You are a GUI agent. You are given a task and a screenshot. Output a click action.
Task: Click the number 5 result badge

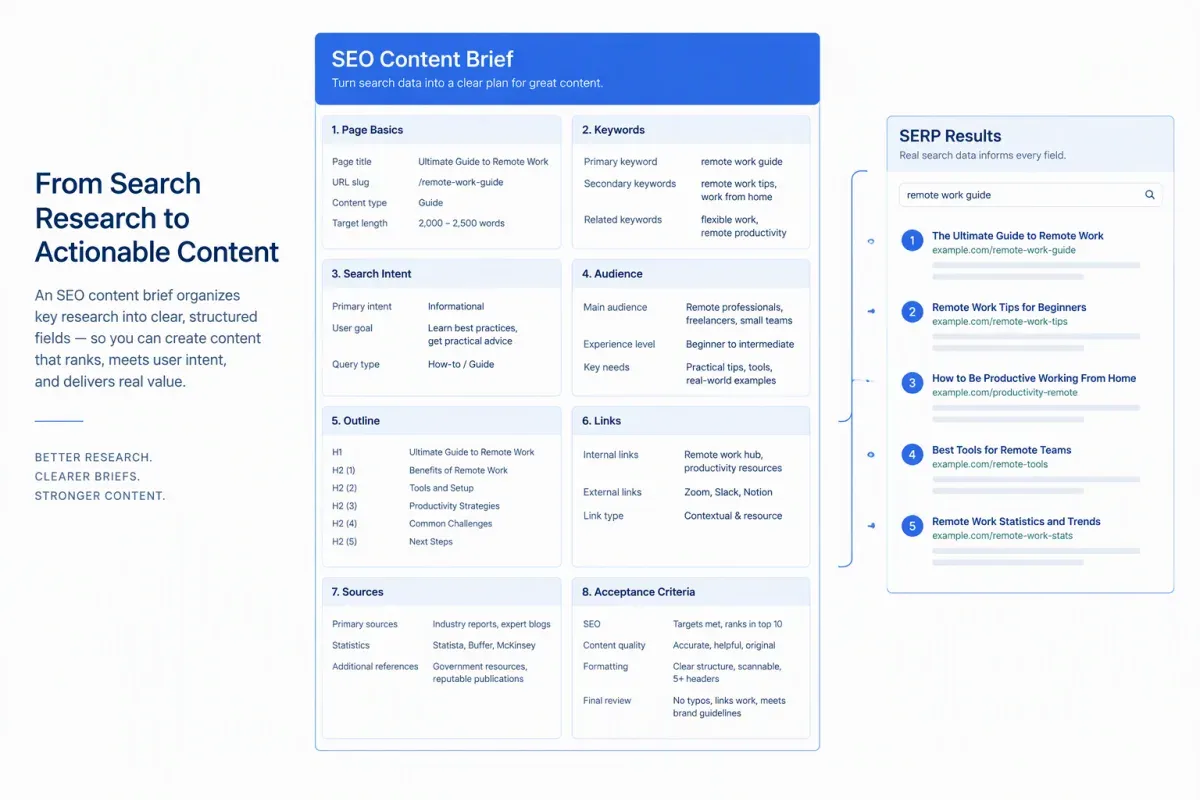(911, 526)
